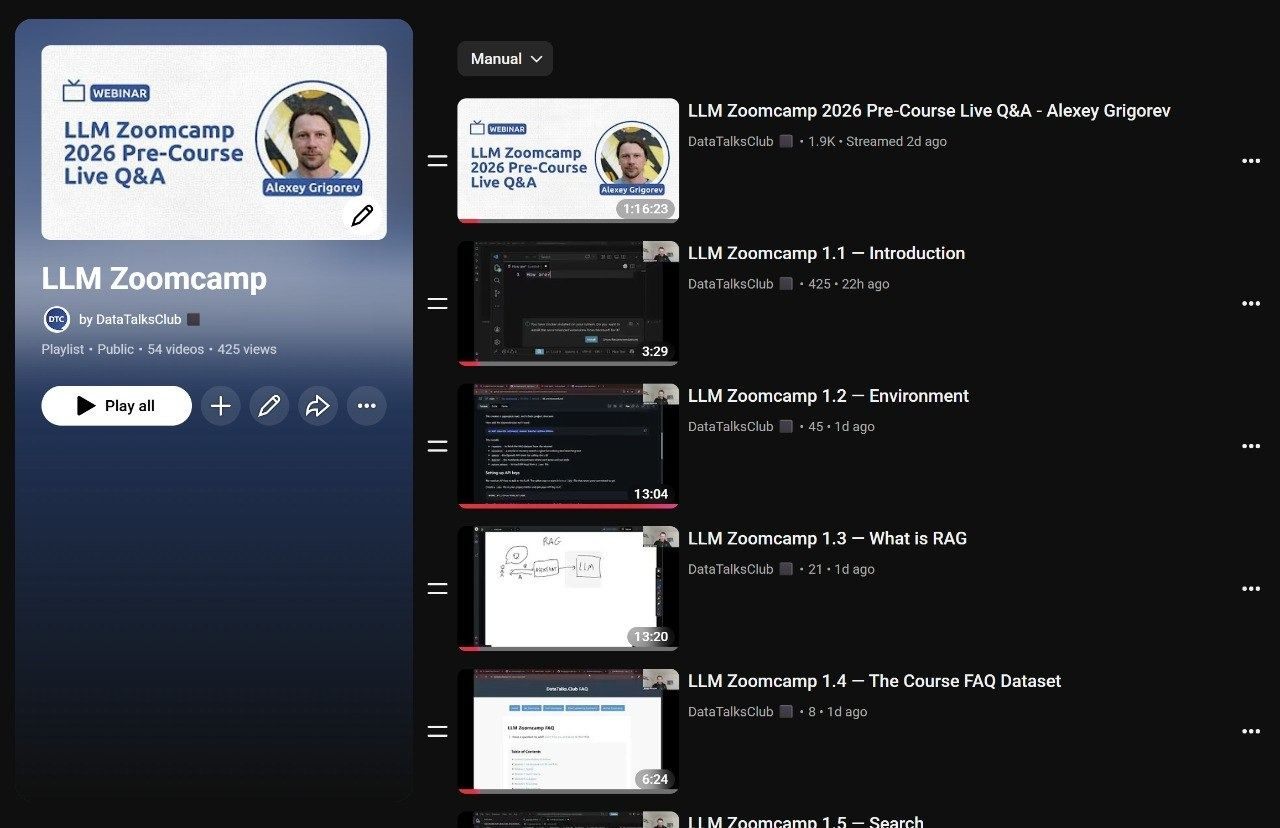The image size is (1280, 828).
Task: Grab reorder handle of Pre-Course Live Q&A video
Action: tap(437, 160)
